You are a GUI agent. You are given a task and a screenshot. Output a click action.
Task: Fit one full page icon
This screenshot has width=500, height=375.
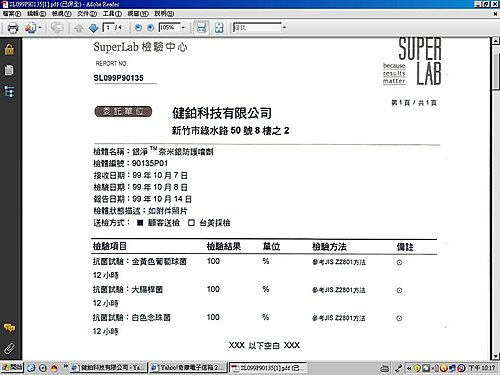[219, 28]
